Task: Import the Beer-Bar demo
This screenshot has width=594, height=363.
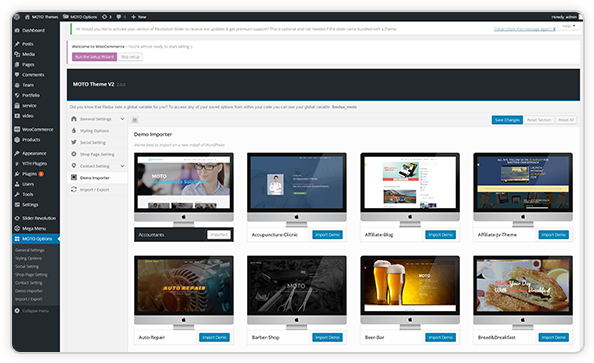Action: tap(440, 337)
